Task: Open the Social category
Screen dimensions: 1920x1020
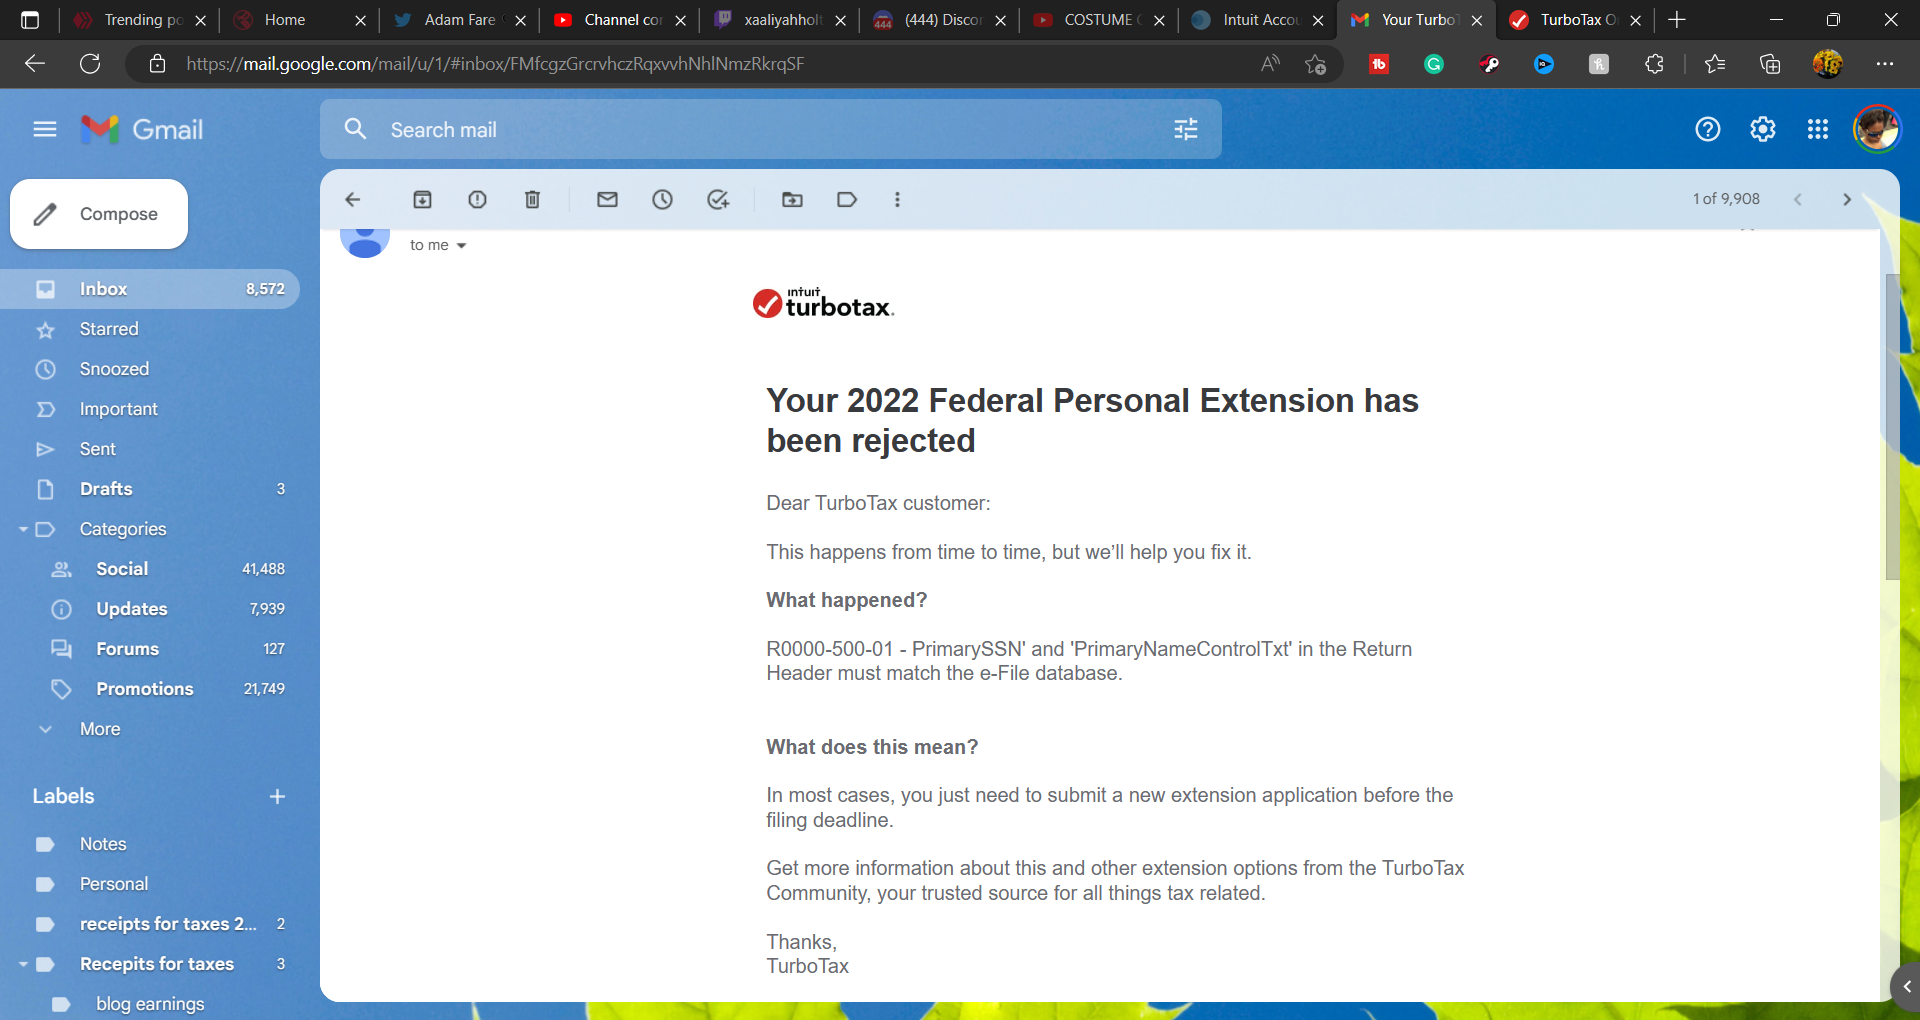Action: (150, 569)
